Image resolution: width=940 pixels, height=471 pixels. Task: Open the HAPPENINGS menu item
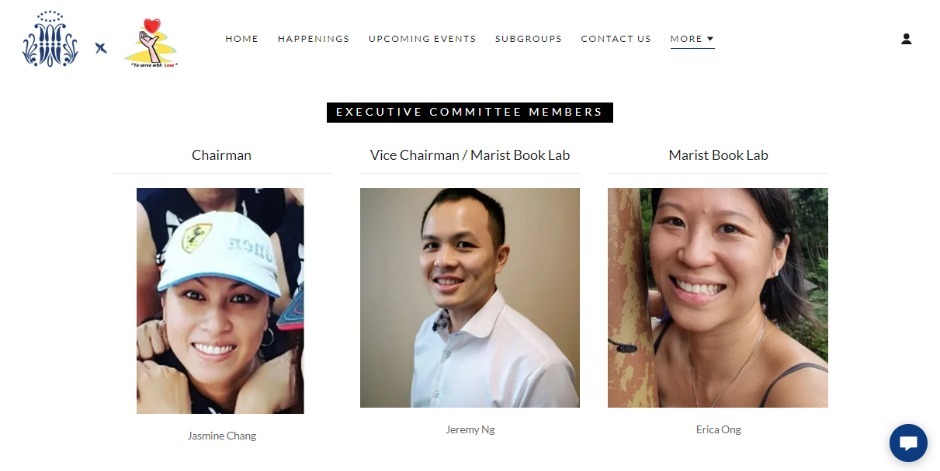tap(314, 39)
